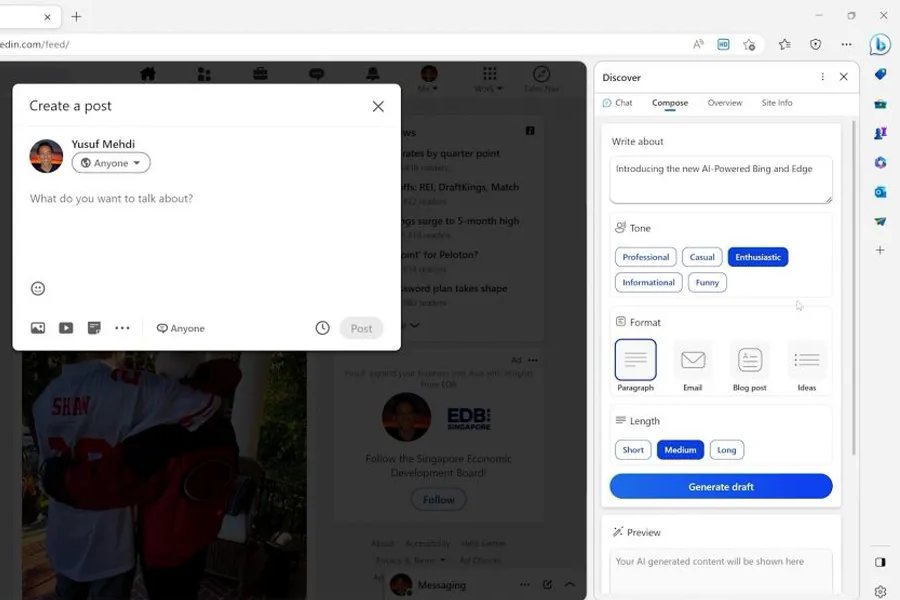Open the Games chess icon in sidebar
Image resolution: width=900 pixels, height=600 pixels.
pyautogui.click(x=880, y=133)
